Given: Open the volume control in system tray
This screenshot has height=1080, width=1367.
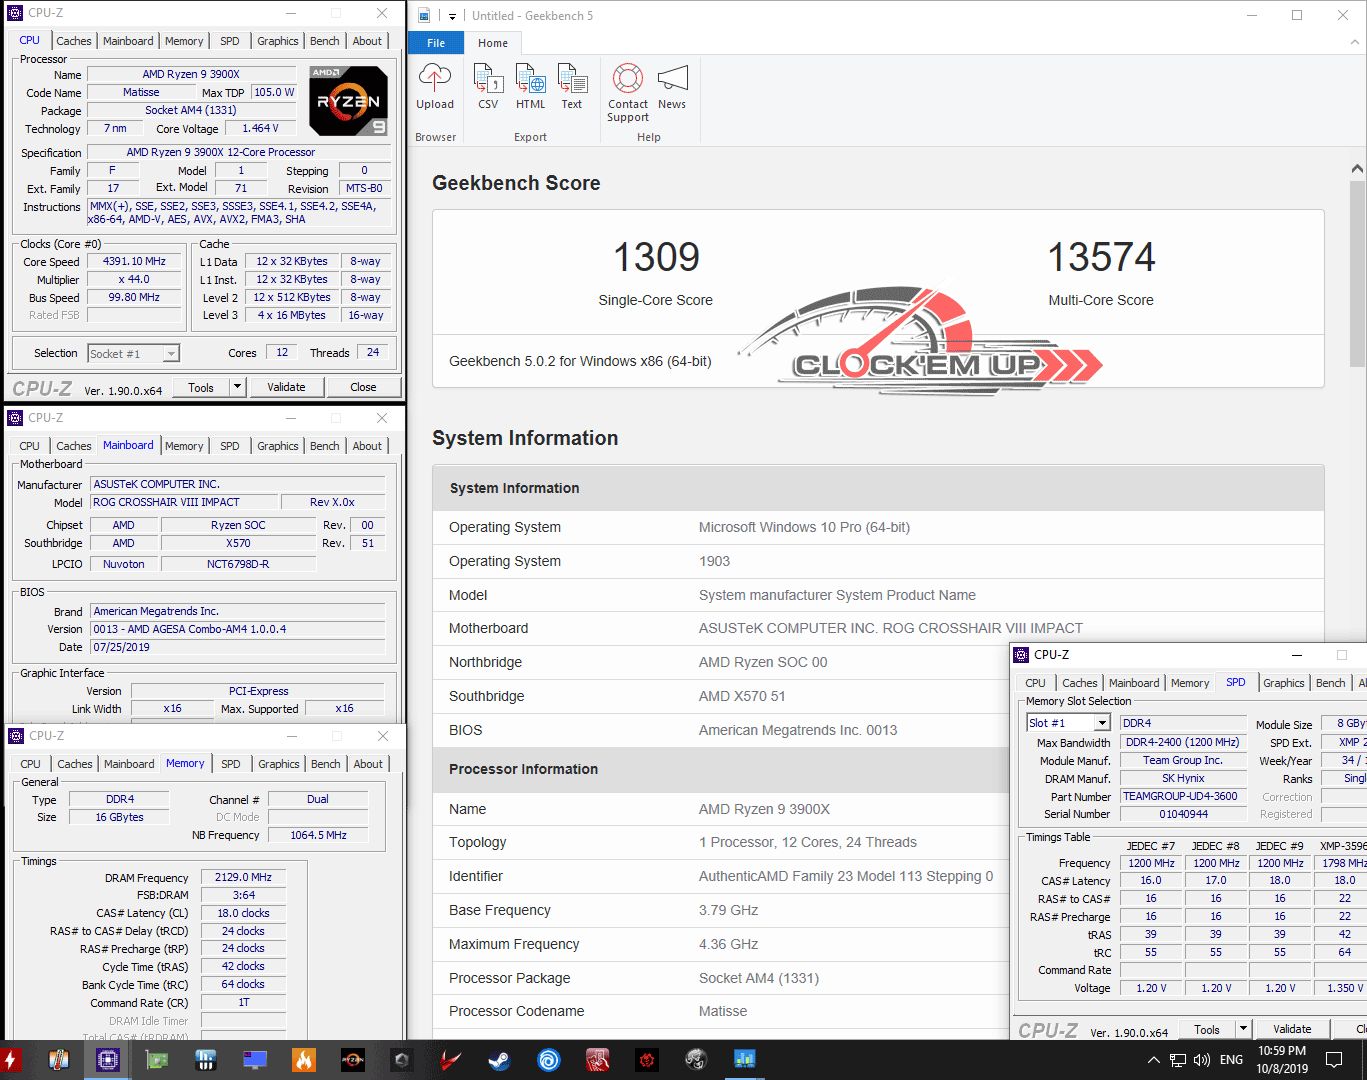Looking at the screenshot, I should point(1201,1060).
